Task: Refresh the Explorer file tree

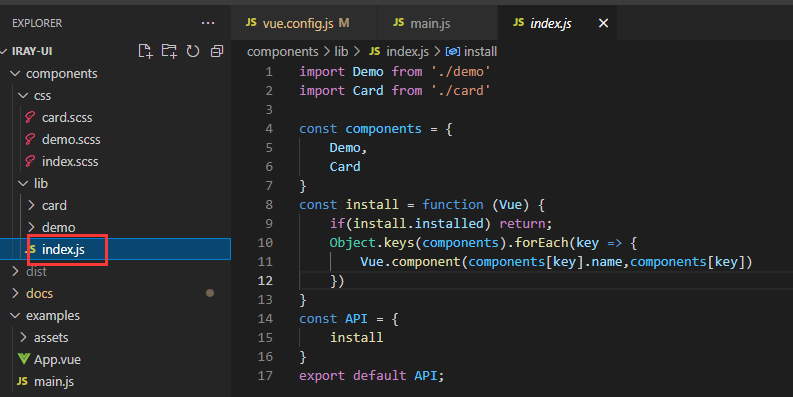Action: [x=193, y=51]
